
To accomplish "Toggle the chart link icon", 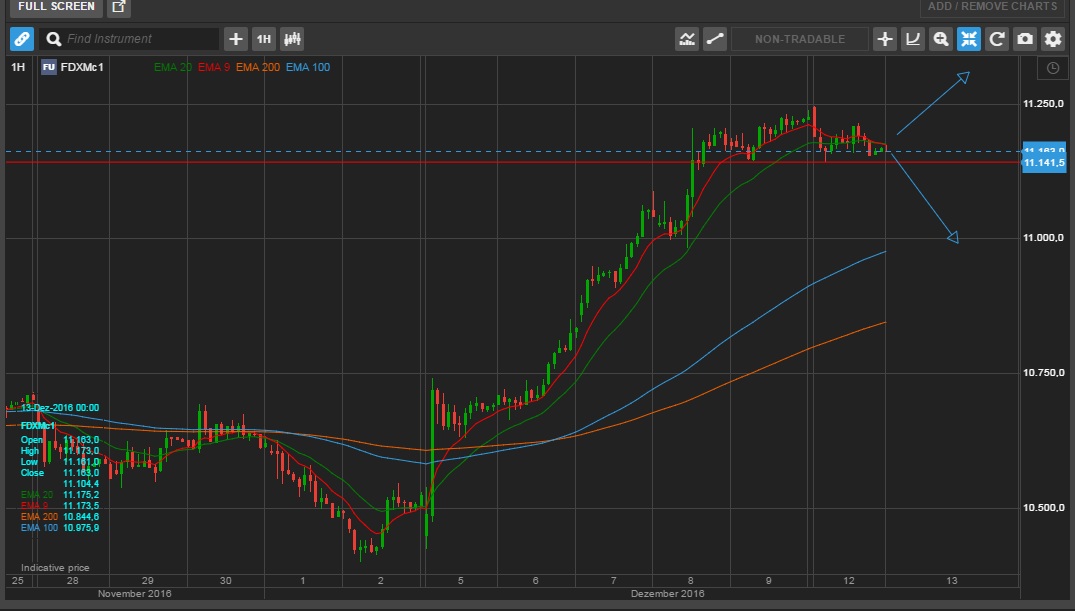I will 22,39.
